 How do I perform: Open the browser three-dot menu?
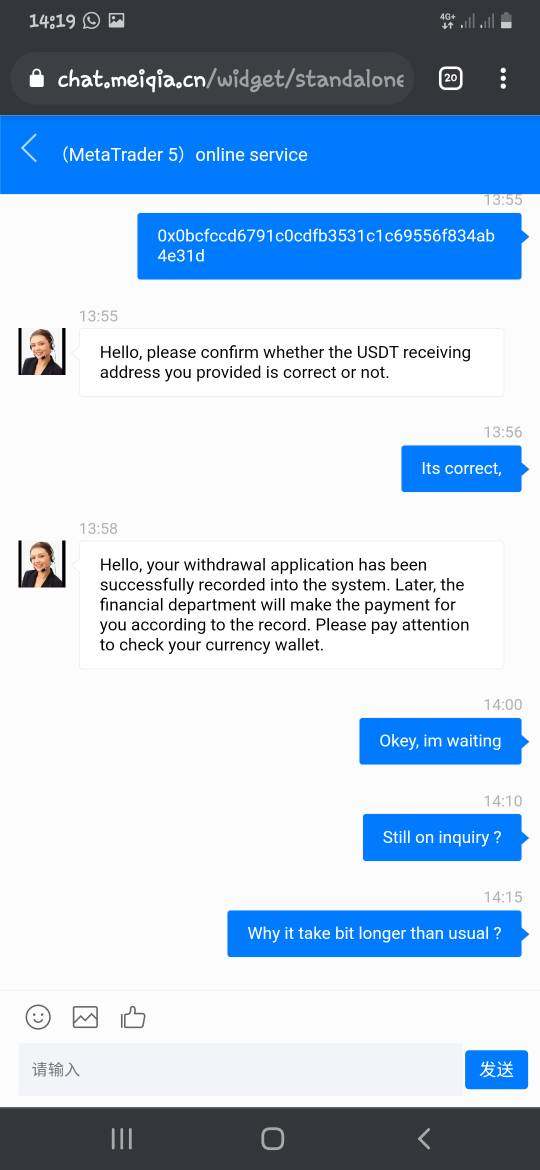click(503, 78)
